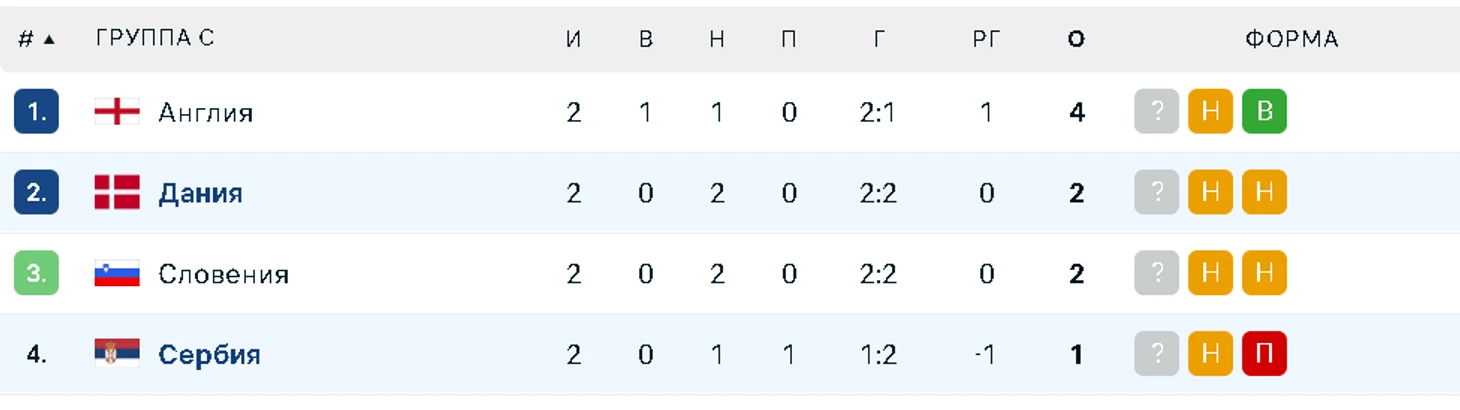
Task: Click the ФОРМА column header
Action: tap(1291, 40)
